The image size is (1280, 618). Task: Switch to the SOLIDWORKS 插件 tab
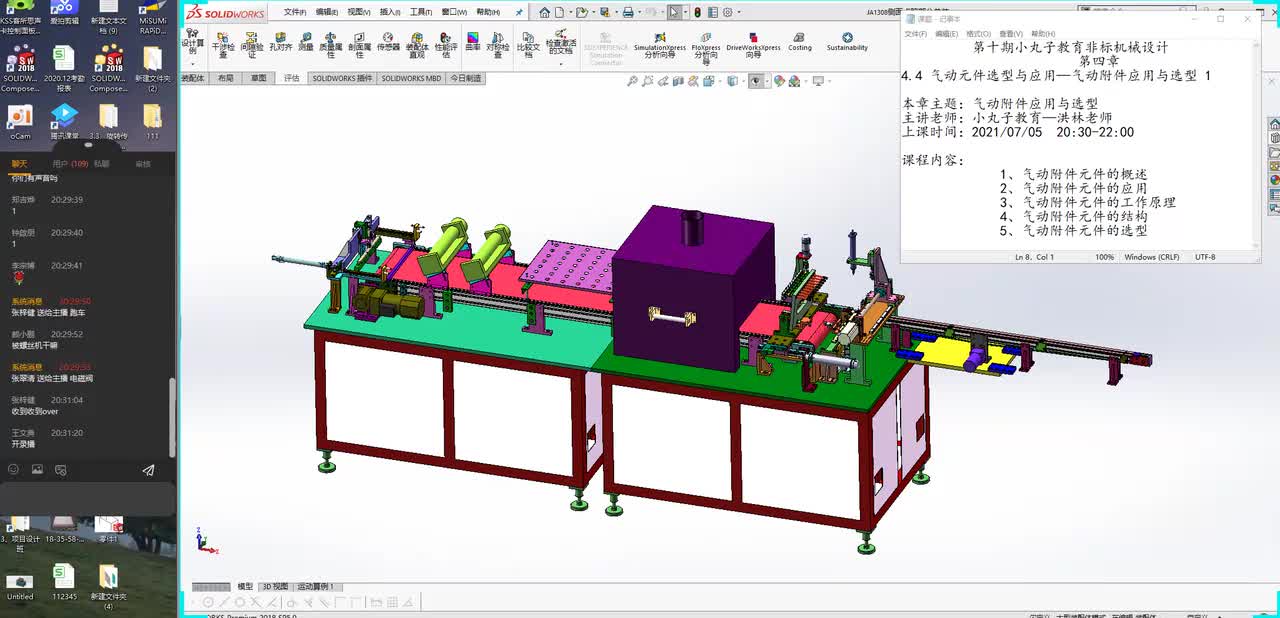pyautogui.click(x=342, y=78)
